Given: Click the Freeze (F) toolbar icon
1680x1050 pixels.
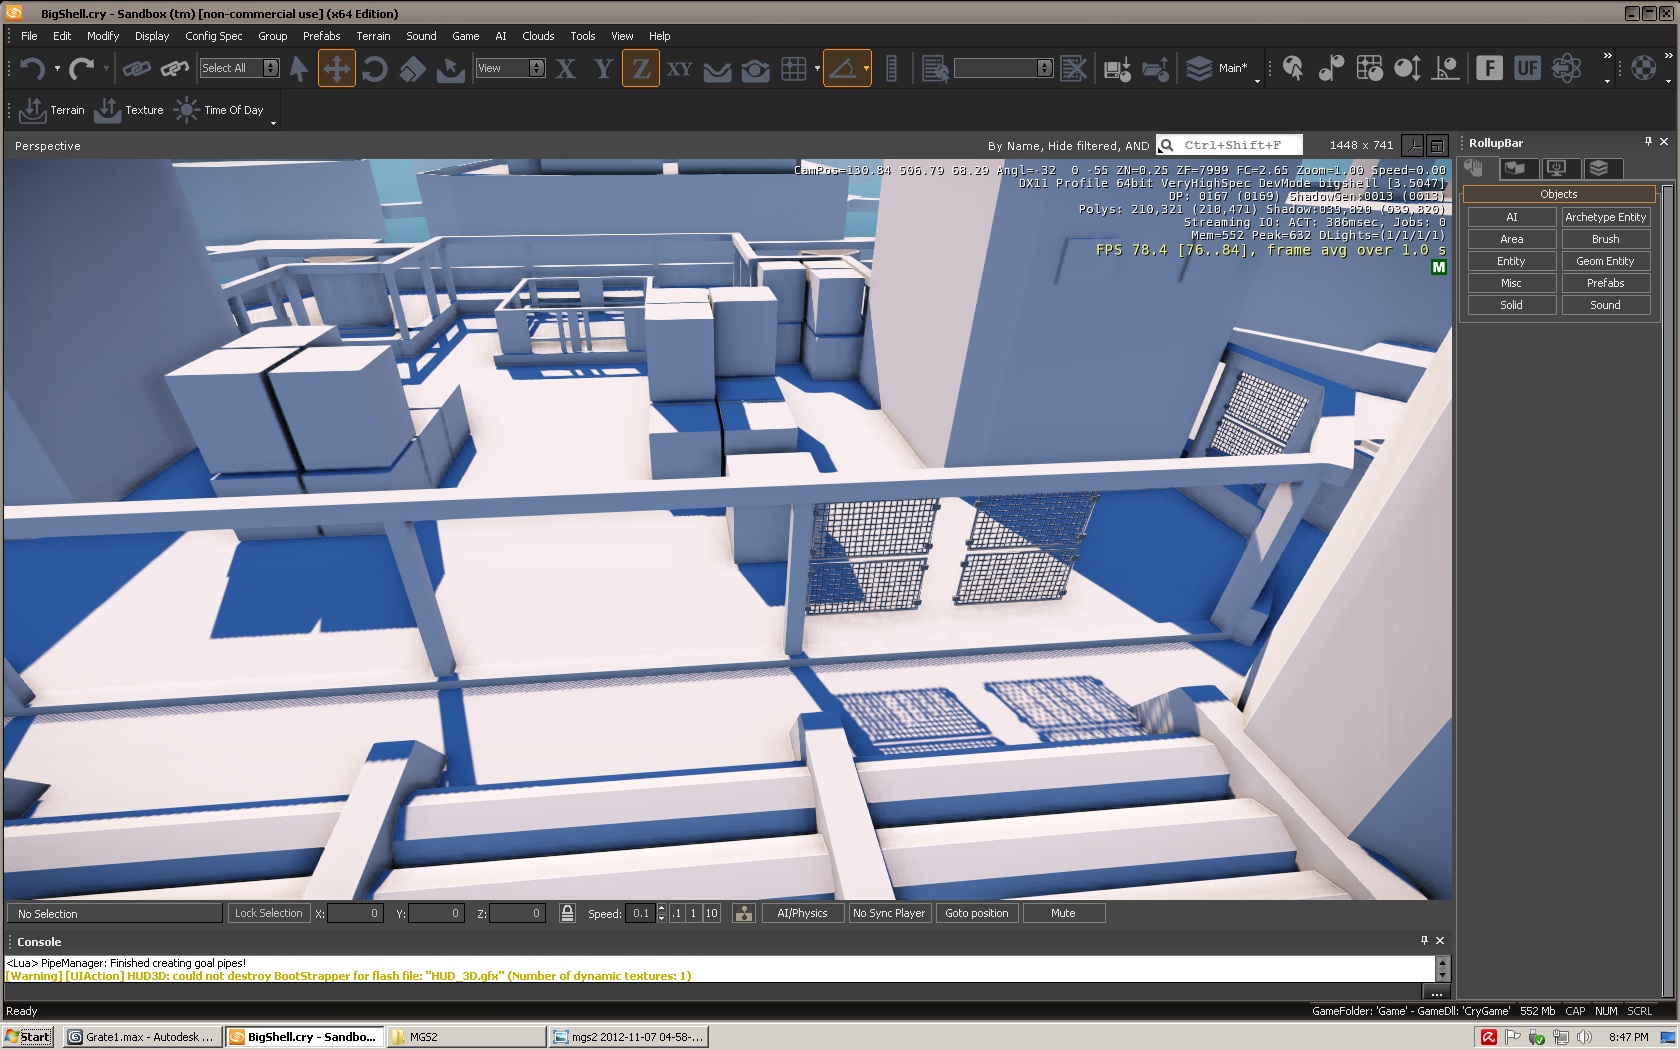Looking at the screenshot, I should [x=1489, y=68].
